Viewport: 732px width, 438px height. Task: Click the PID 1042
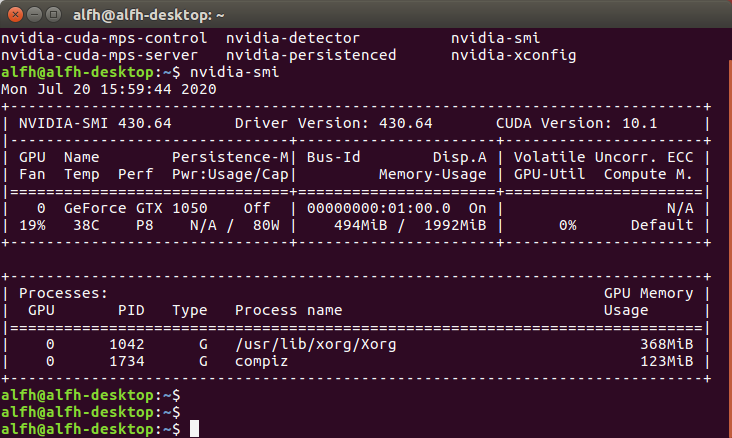pyautogui.click(x=127, y=344)
